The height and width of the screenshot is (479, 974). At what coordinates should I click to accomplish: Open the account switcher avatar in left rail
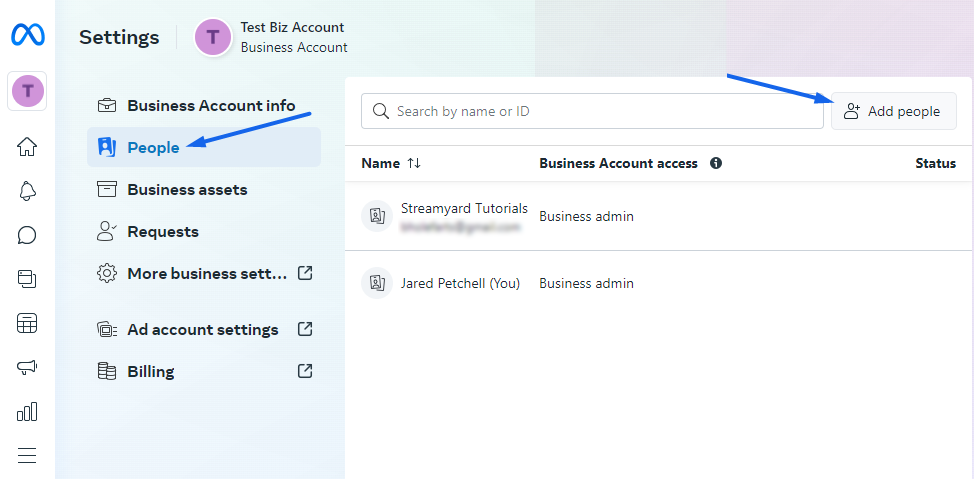tap(27, 91)
